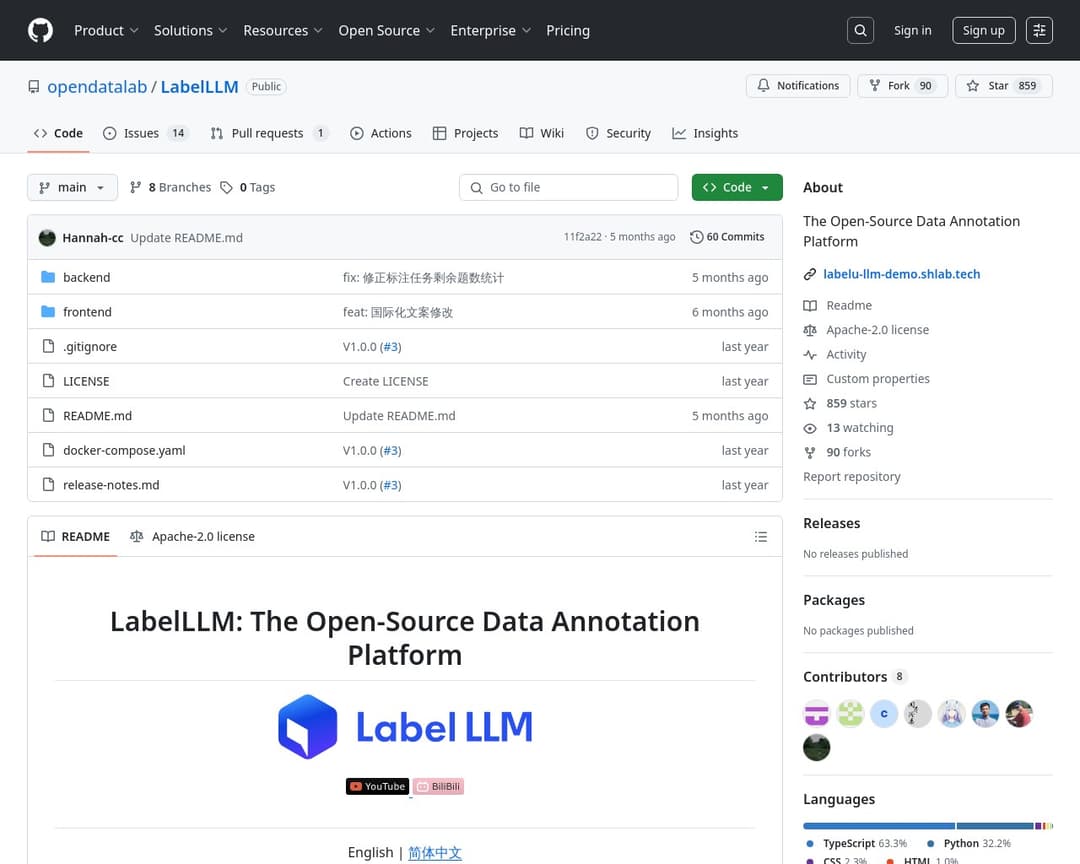Expand the Enterprise menu
Screen dimensions: 1080x864
[x=490, y=30]
